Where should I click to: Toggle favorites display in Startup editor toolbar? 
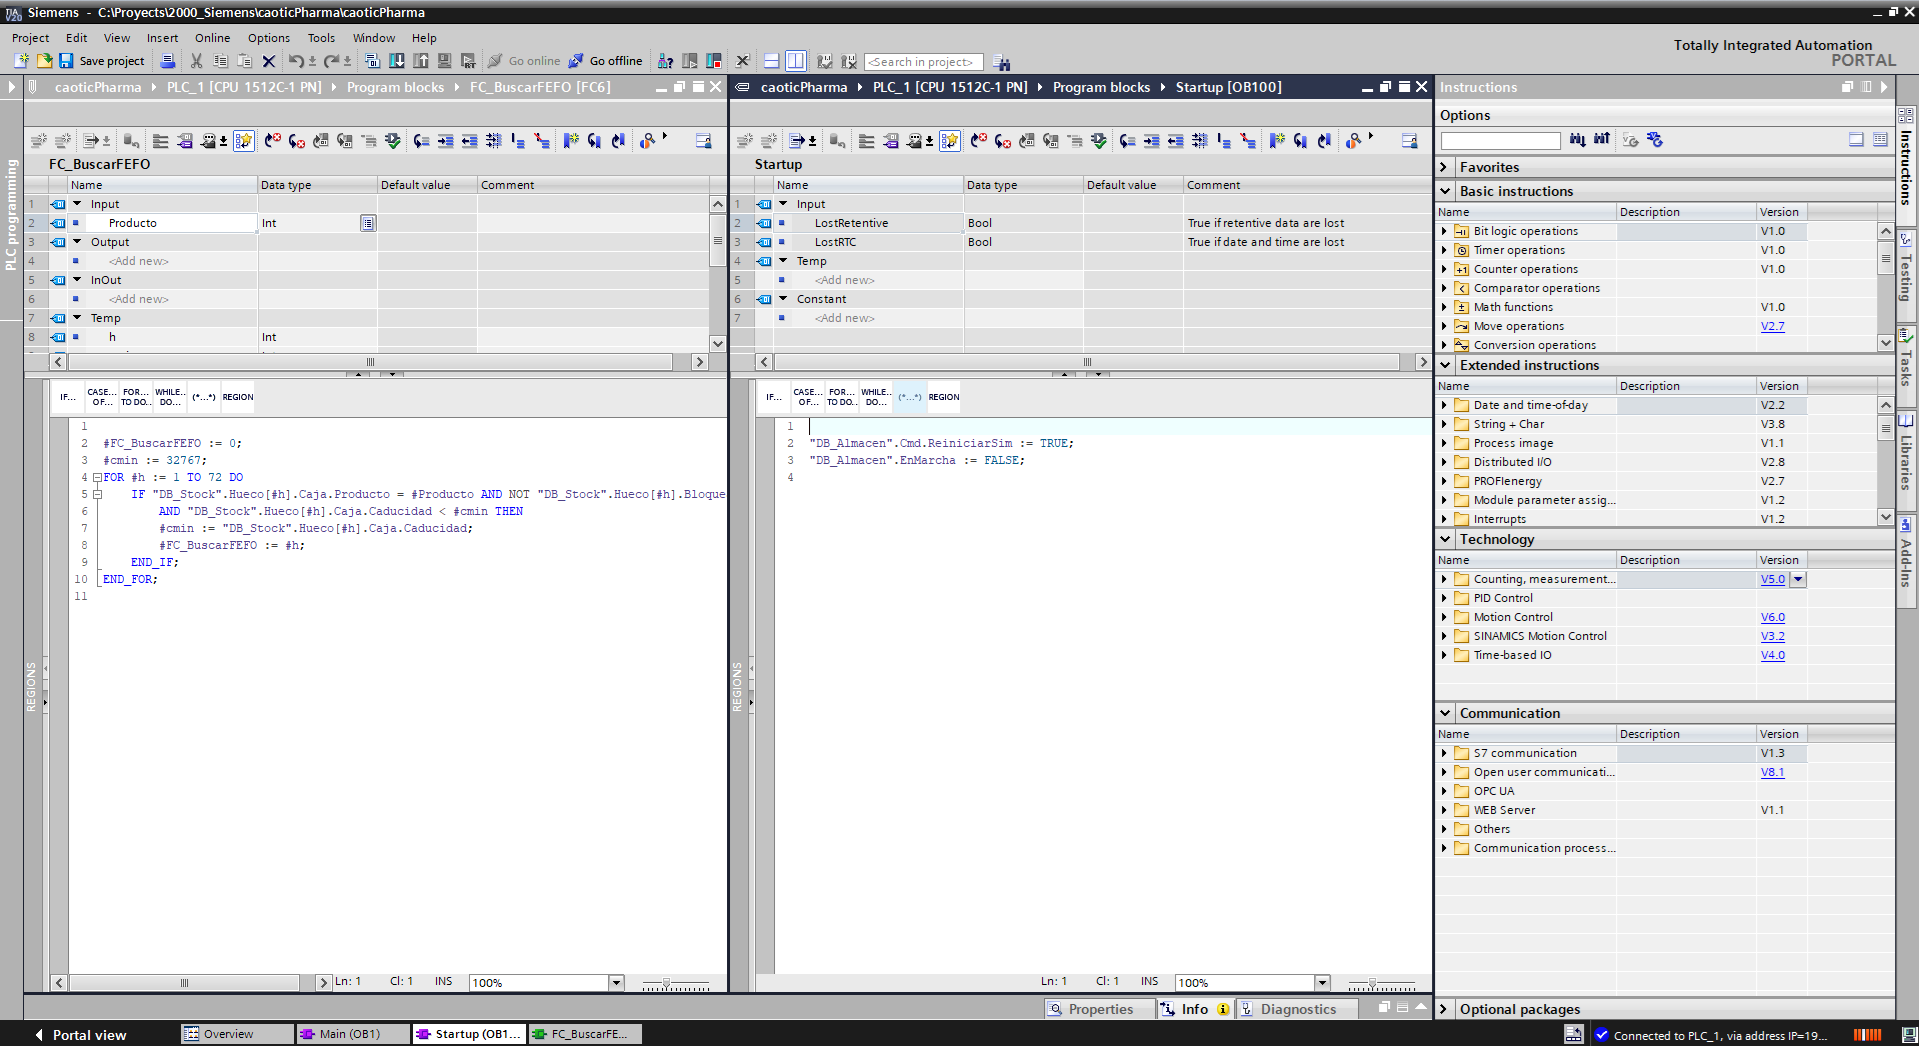(x=950, y=141)
